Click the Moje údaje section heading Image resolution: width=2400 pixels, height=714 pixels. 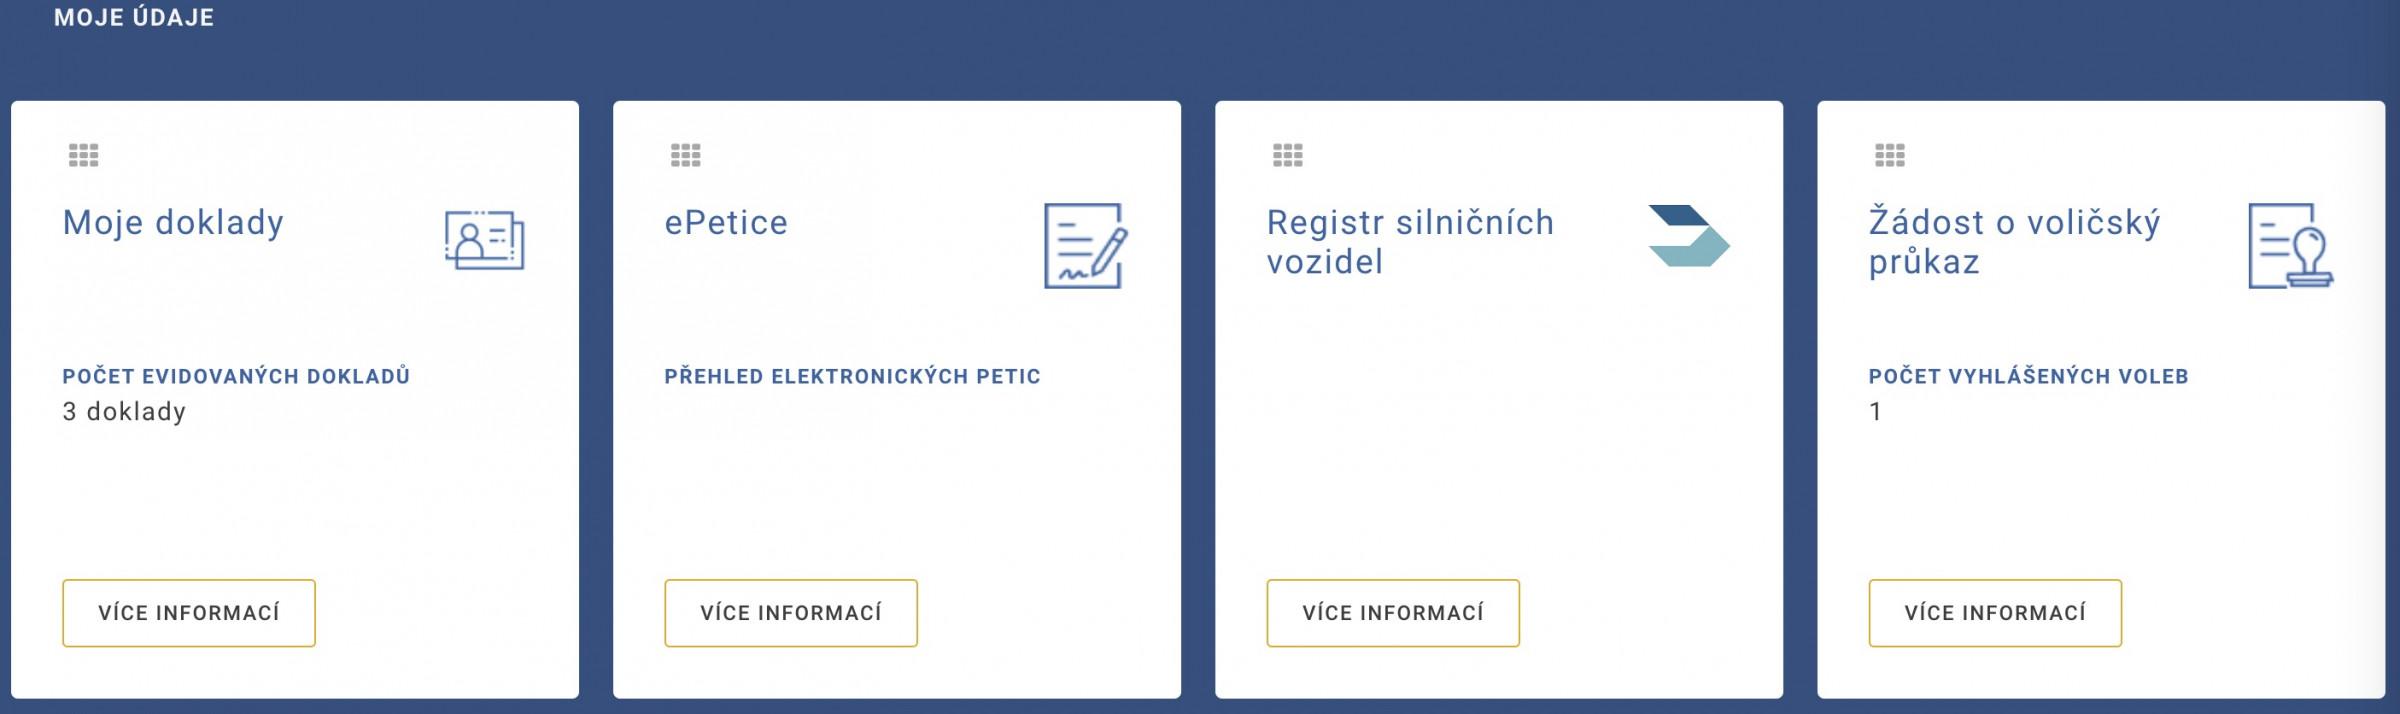(134, 17)
